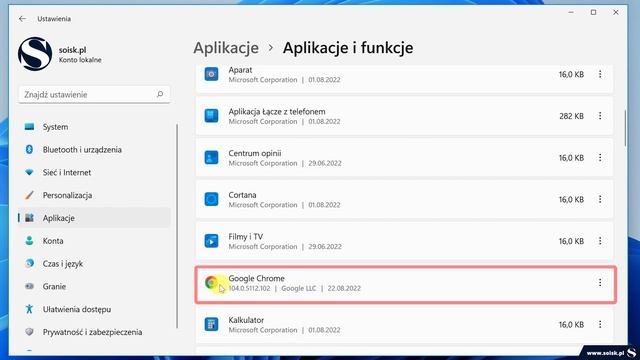
Task: Open three-dot menu for Cortana
Action: 600,199
